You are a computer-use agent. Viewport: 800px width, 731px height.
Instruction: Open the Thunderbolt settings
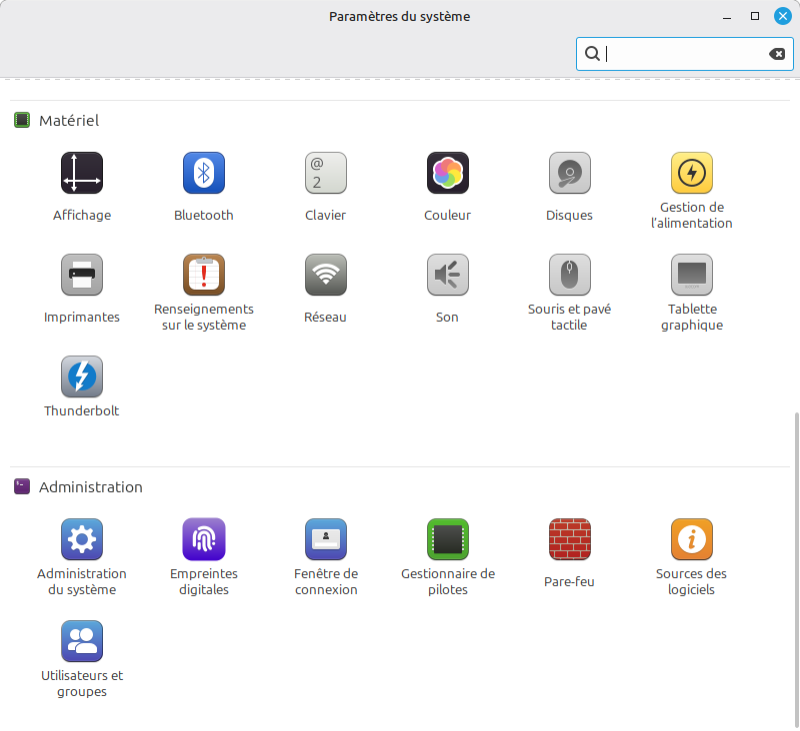tap(82, 377)
